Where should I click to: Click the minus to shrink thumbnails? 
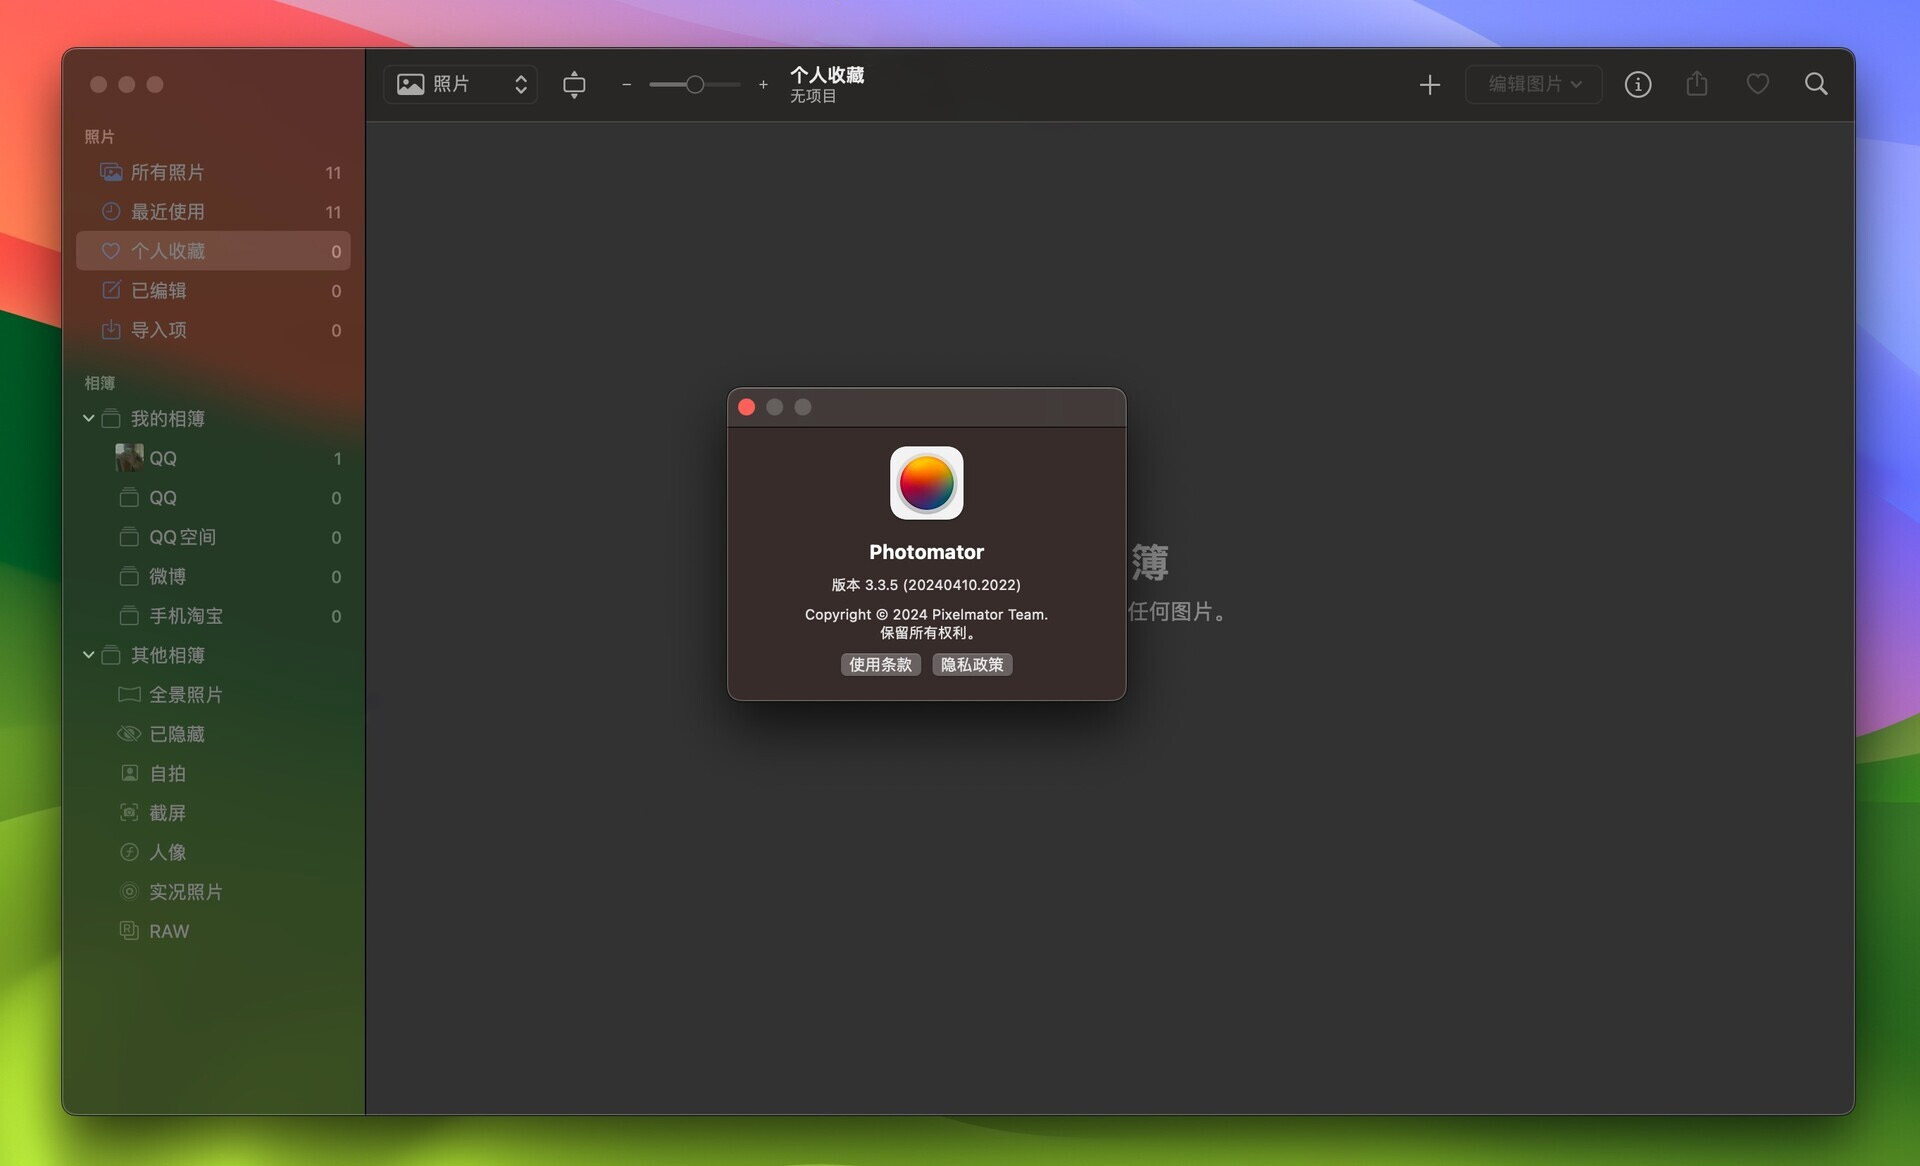627,85
